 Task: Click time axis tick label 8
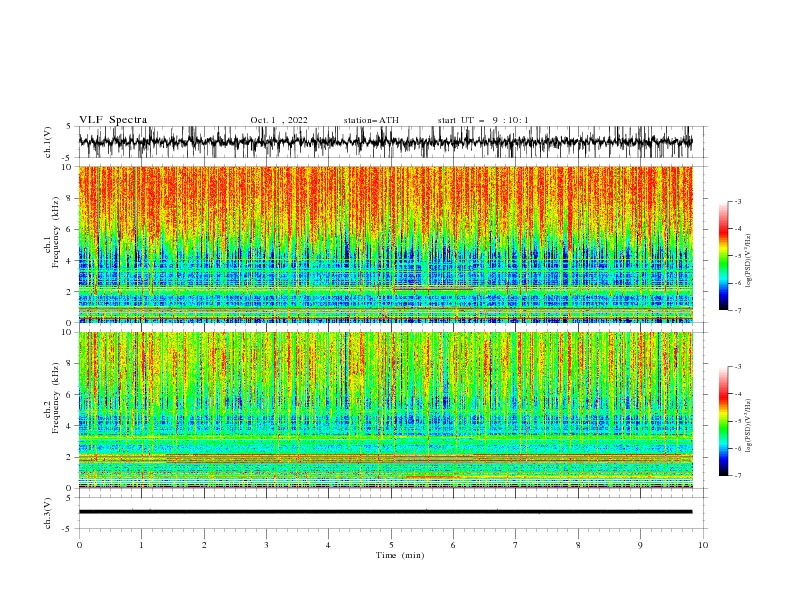point(578,545)
